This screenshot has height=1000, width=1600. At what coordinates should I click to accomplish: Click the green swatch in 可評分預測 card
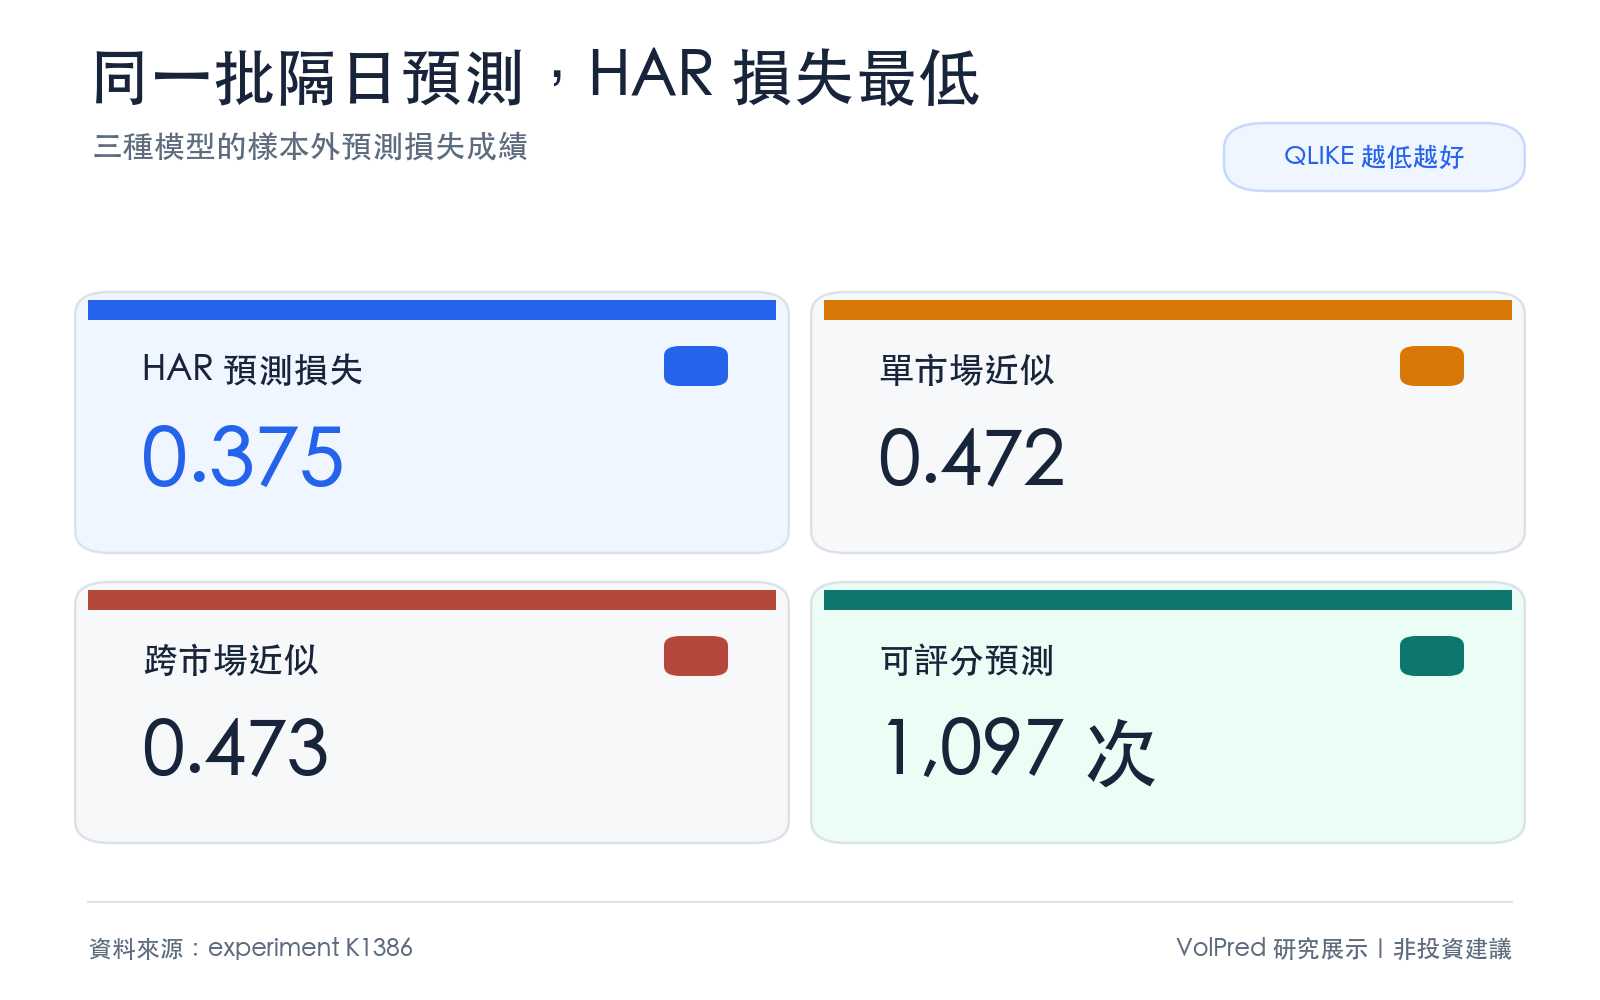(x=1432, y=656)
